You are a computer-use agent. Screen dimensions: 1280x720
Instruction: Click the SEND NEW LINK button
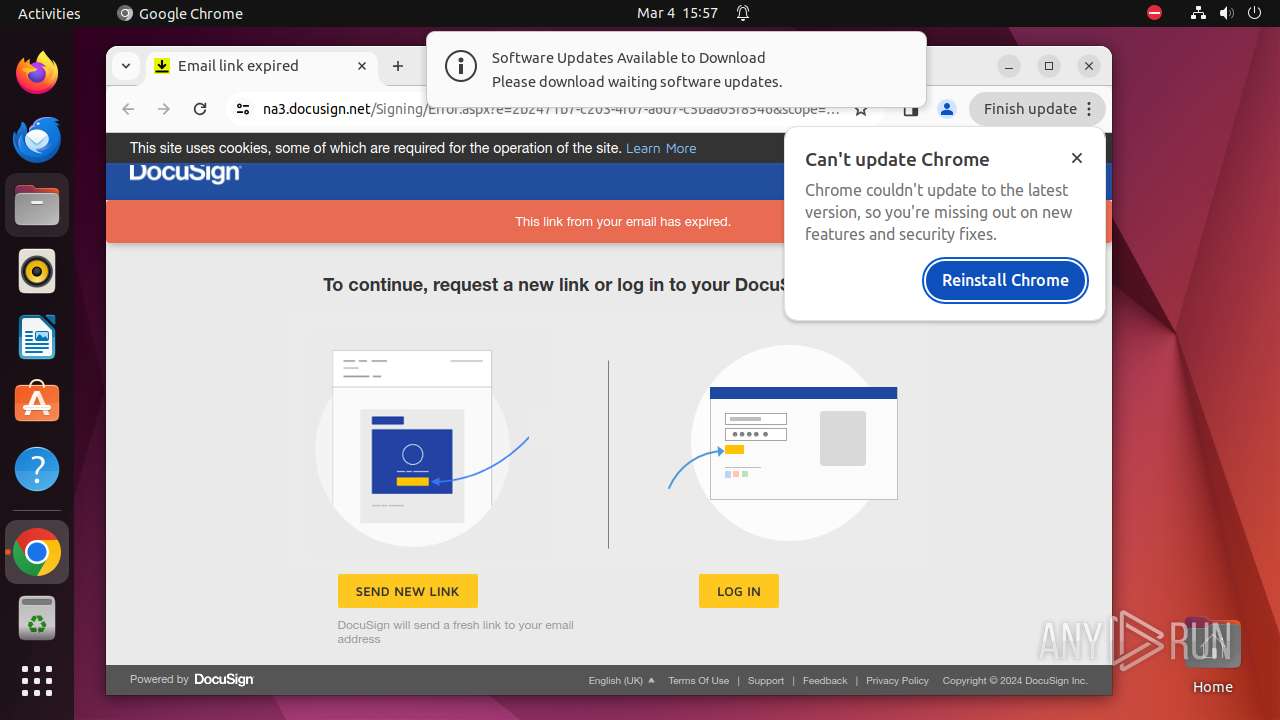(x=408, y=591)
